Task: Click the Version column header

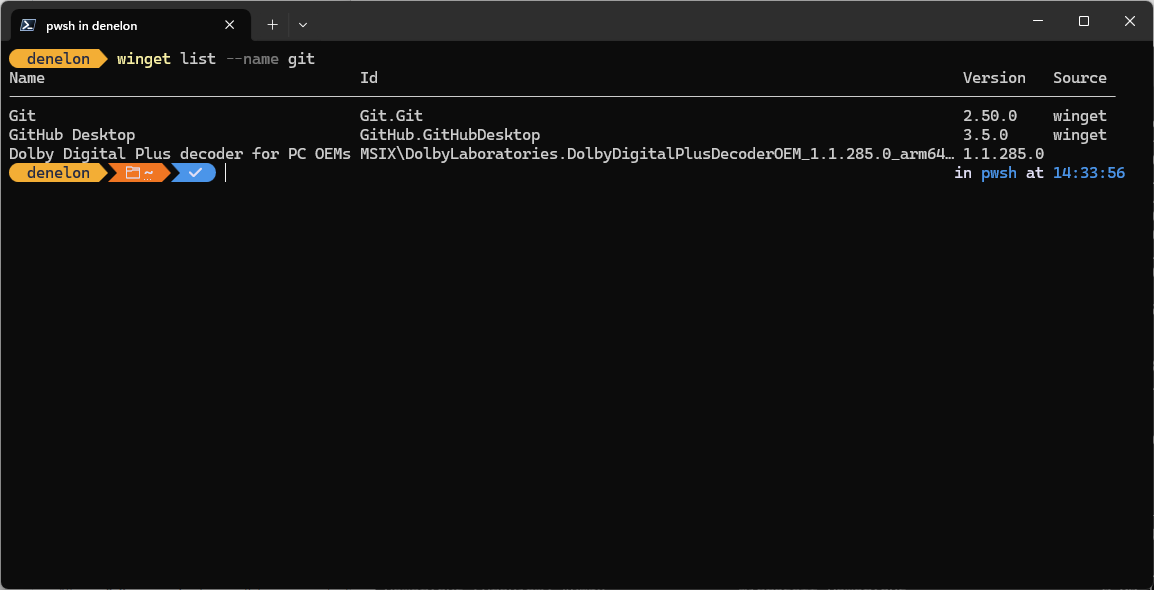Action: [x=994, y=78]
